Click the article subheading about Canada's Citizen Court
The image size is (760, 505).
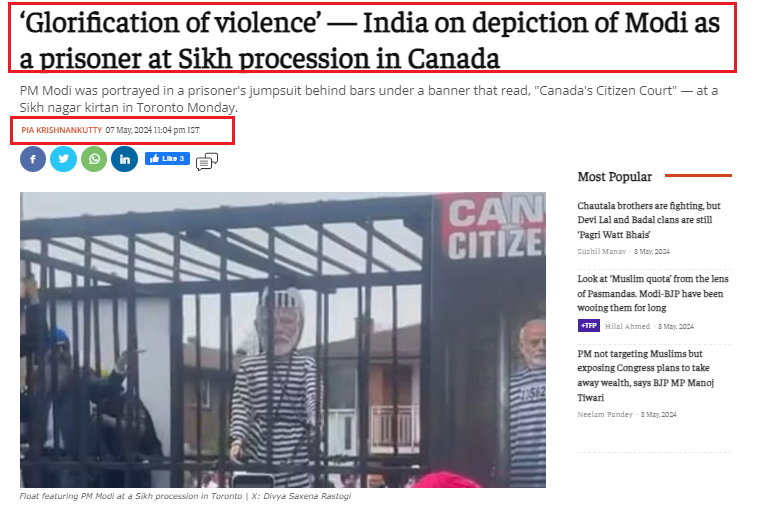[368, 99]
